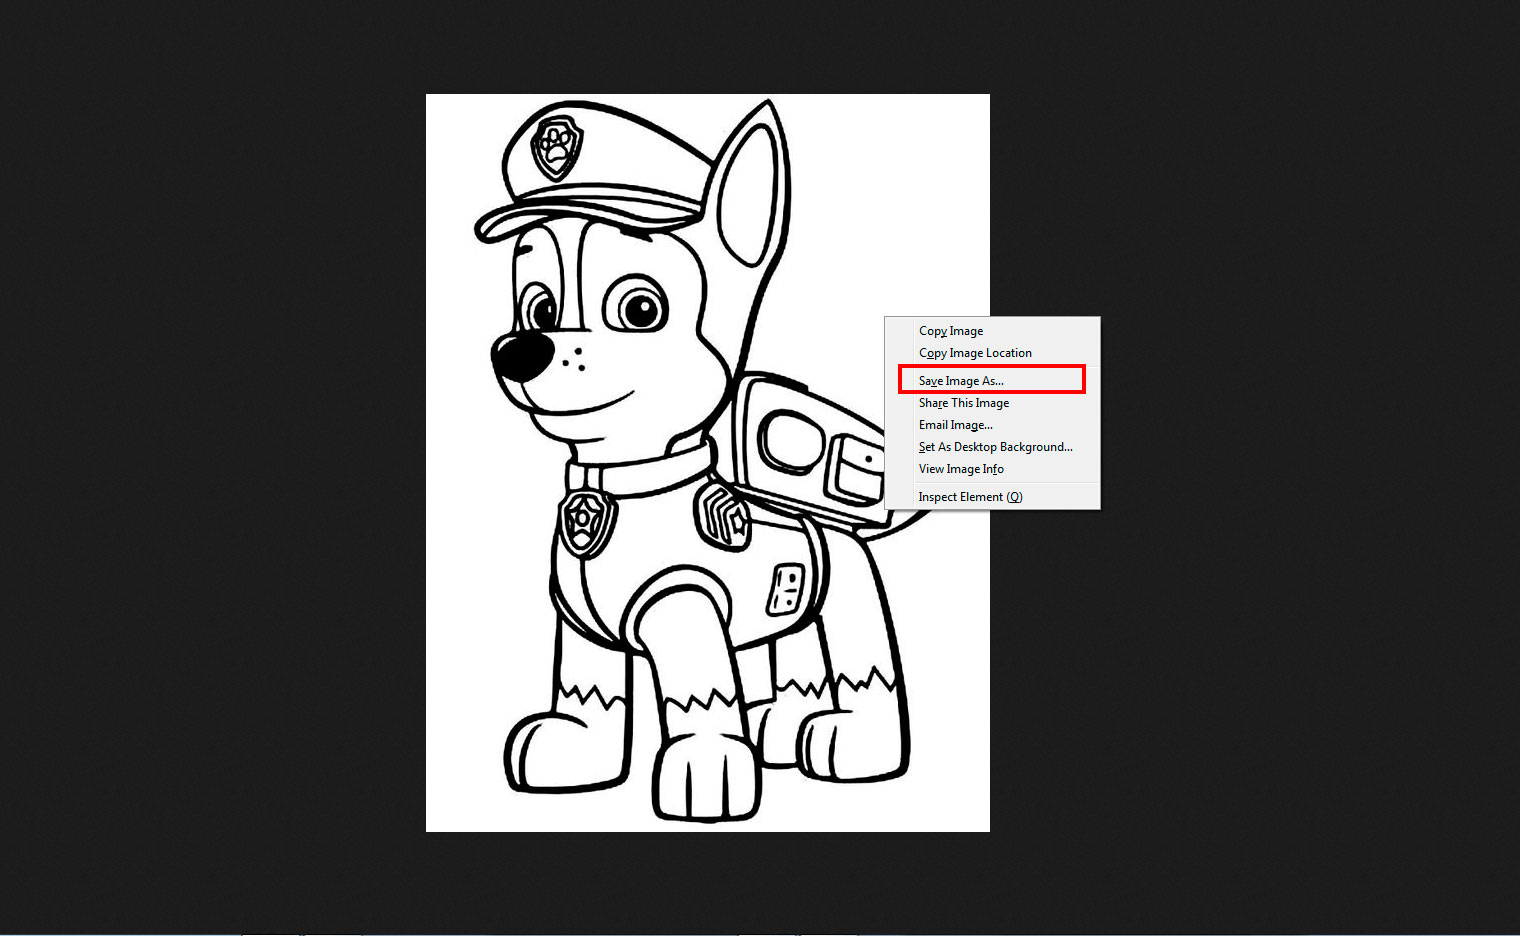Screen dimensions: 1520x936
Task: Choose Copy Image from the context menu
Action: coord(992,331)
